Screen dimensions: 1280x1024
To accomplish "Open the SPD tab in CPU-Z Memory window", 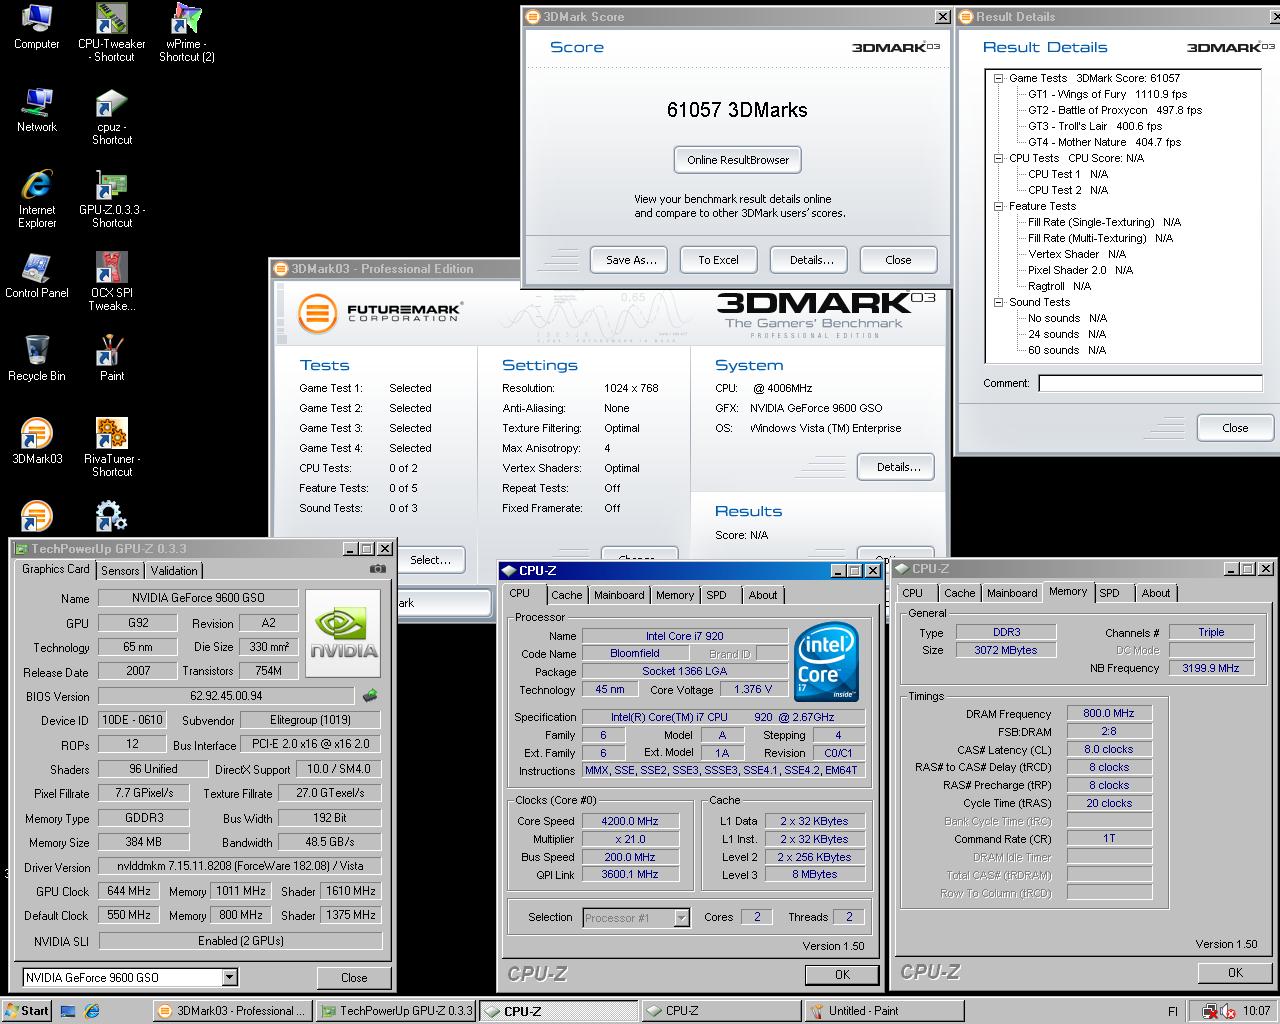I will pyautogui.click(x=1110, y=593).
